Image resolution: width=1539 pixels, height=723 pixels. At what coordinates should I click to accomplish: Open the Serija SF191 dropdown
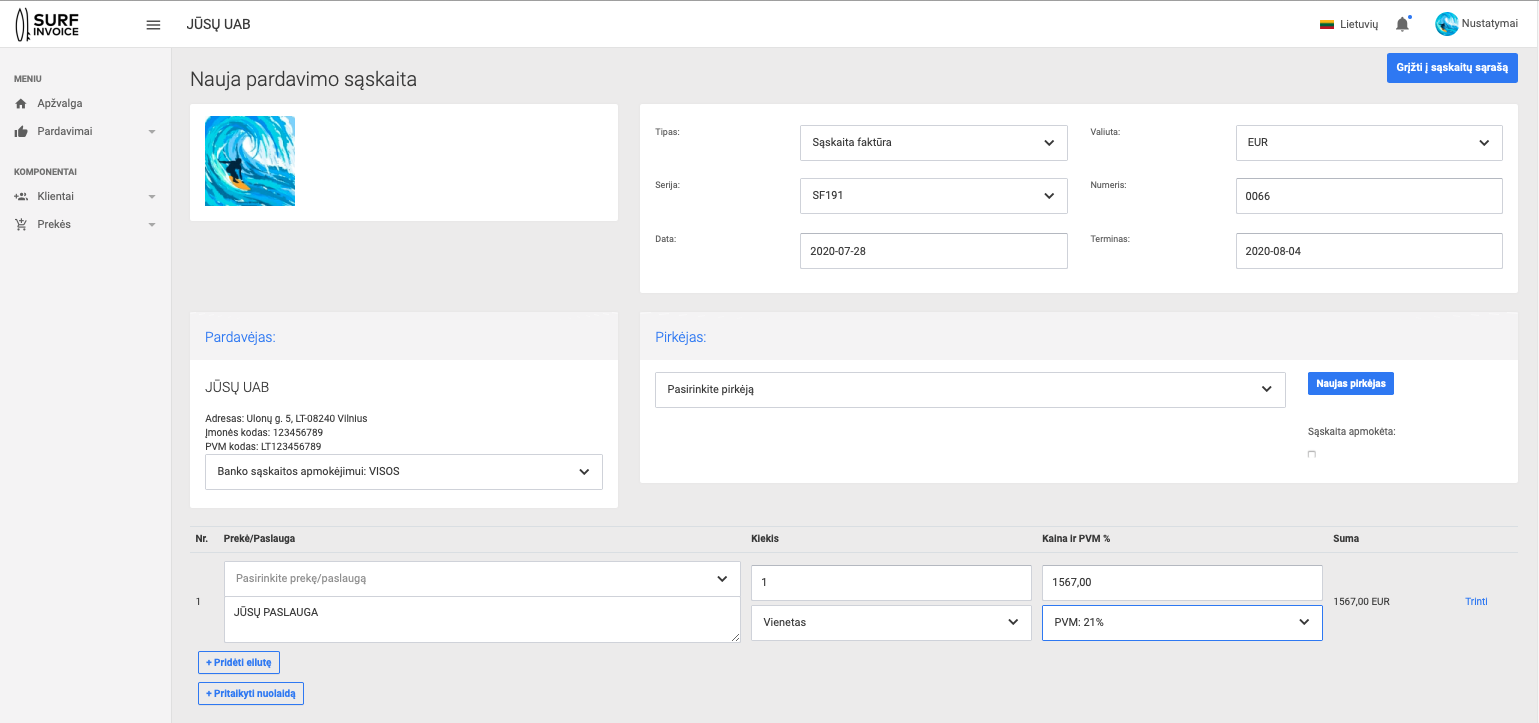click(933, 196)
